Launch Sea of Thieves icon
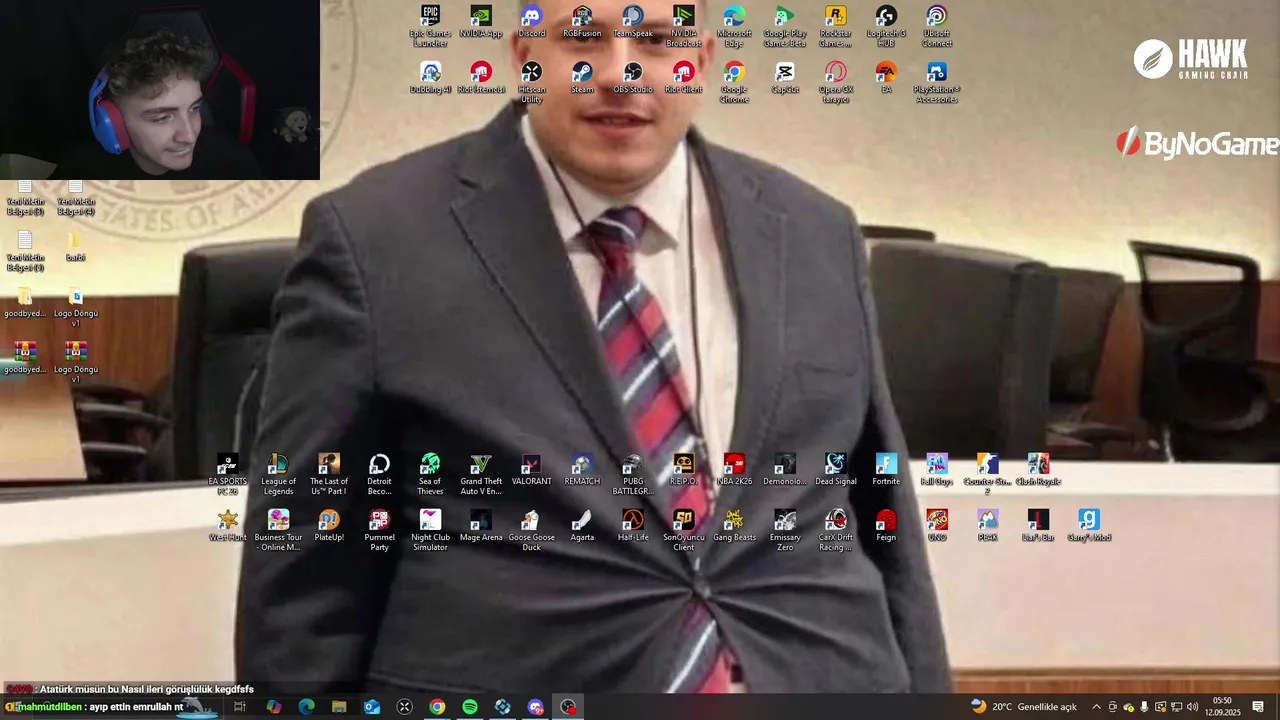 tap(430, 474)
